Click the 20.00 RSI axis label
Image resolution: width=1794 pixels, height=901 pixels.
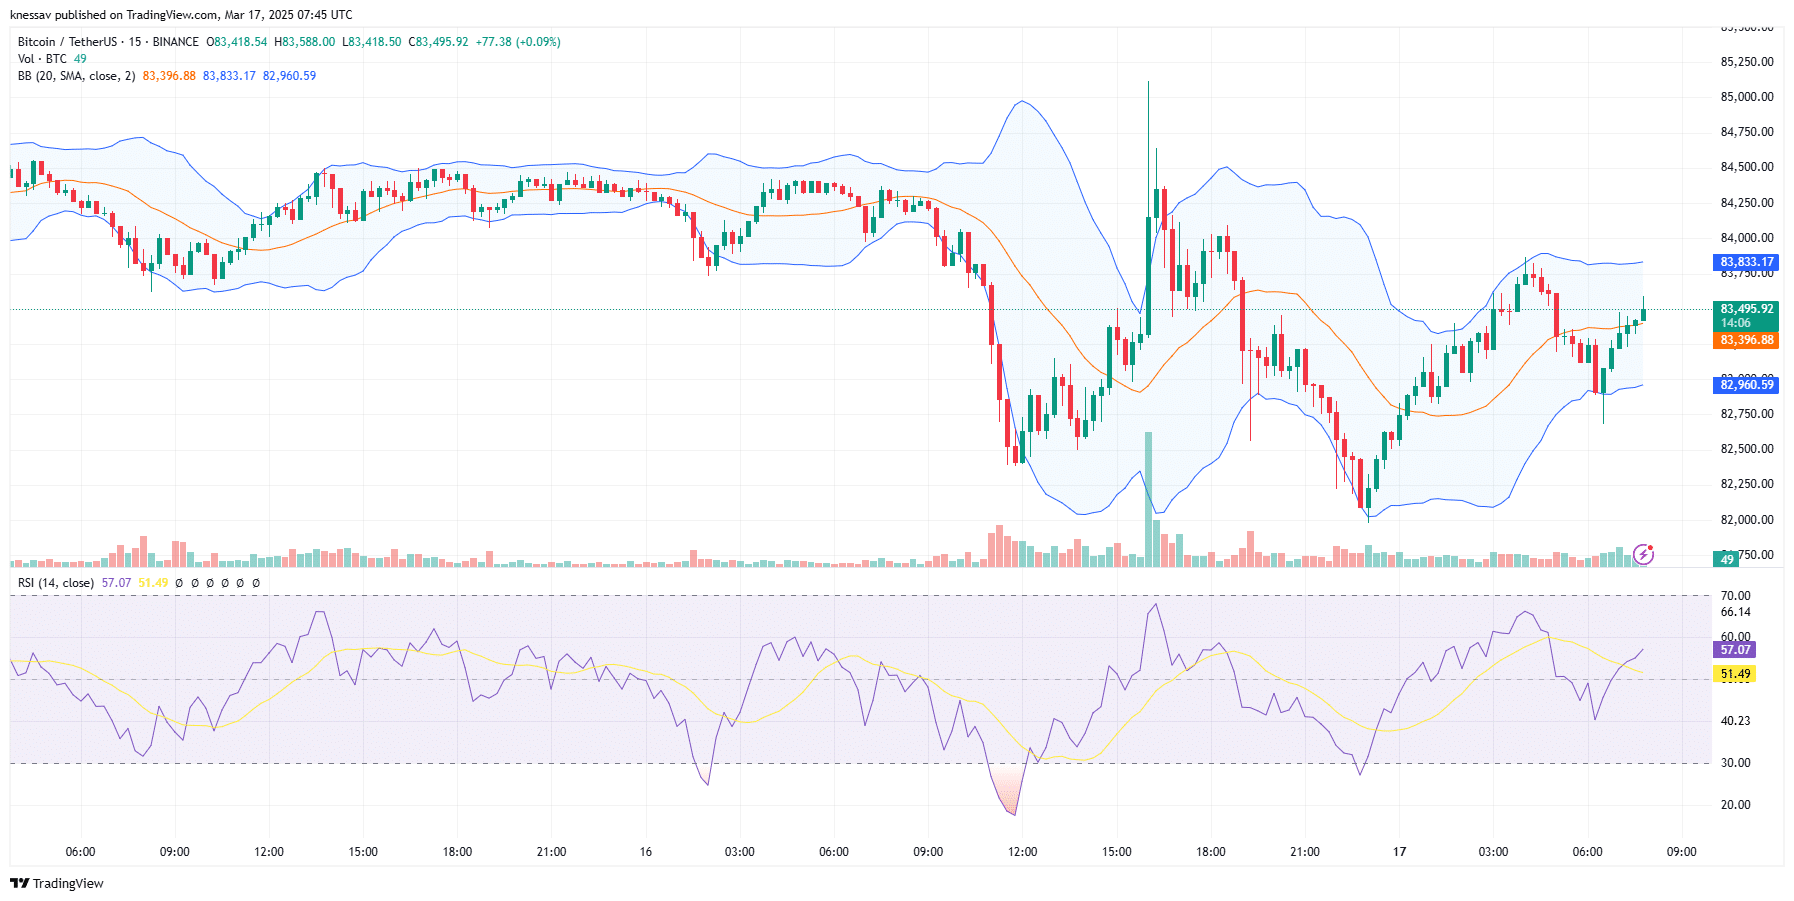point(1735,805)
